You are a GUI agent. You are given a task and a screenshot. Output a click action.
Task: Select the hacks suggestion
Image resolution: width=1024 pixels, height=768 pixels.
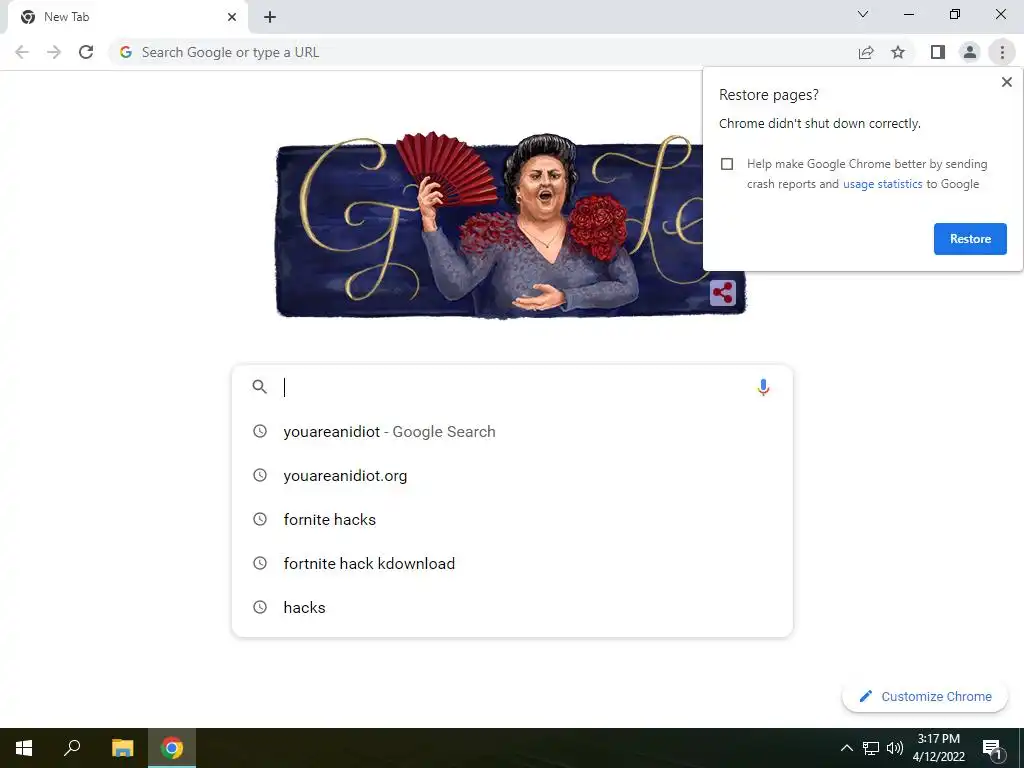pyautogui.click(x=512, y=607)
